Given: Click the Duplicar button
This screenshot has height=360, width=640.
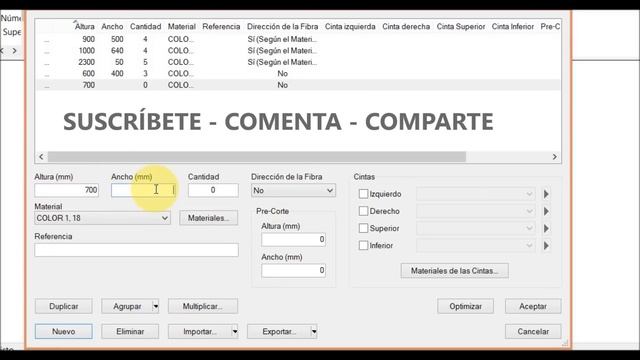Looking at the screenshot, I should 64,306.
